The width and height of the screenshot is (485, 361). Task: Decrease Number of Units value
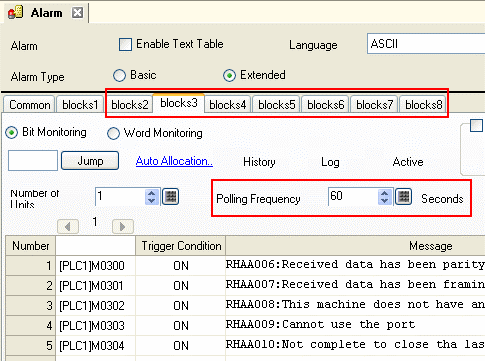152,201
